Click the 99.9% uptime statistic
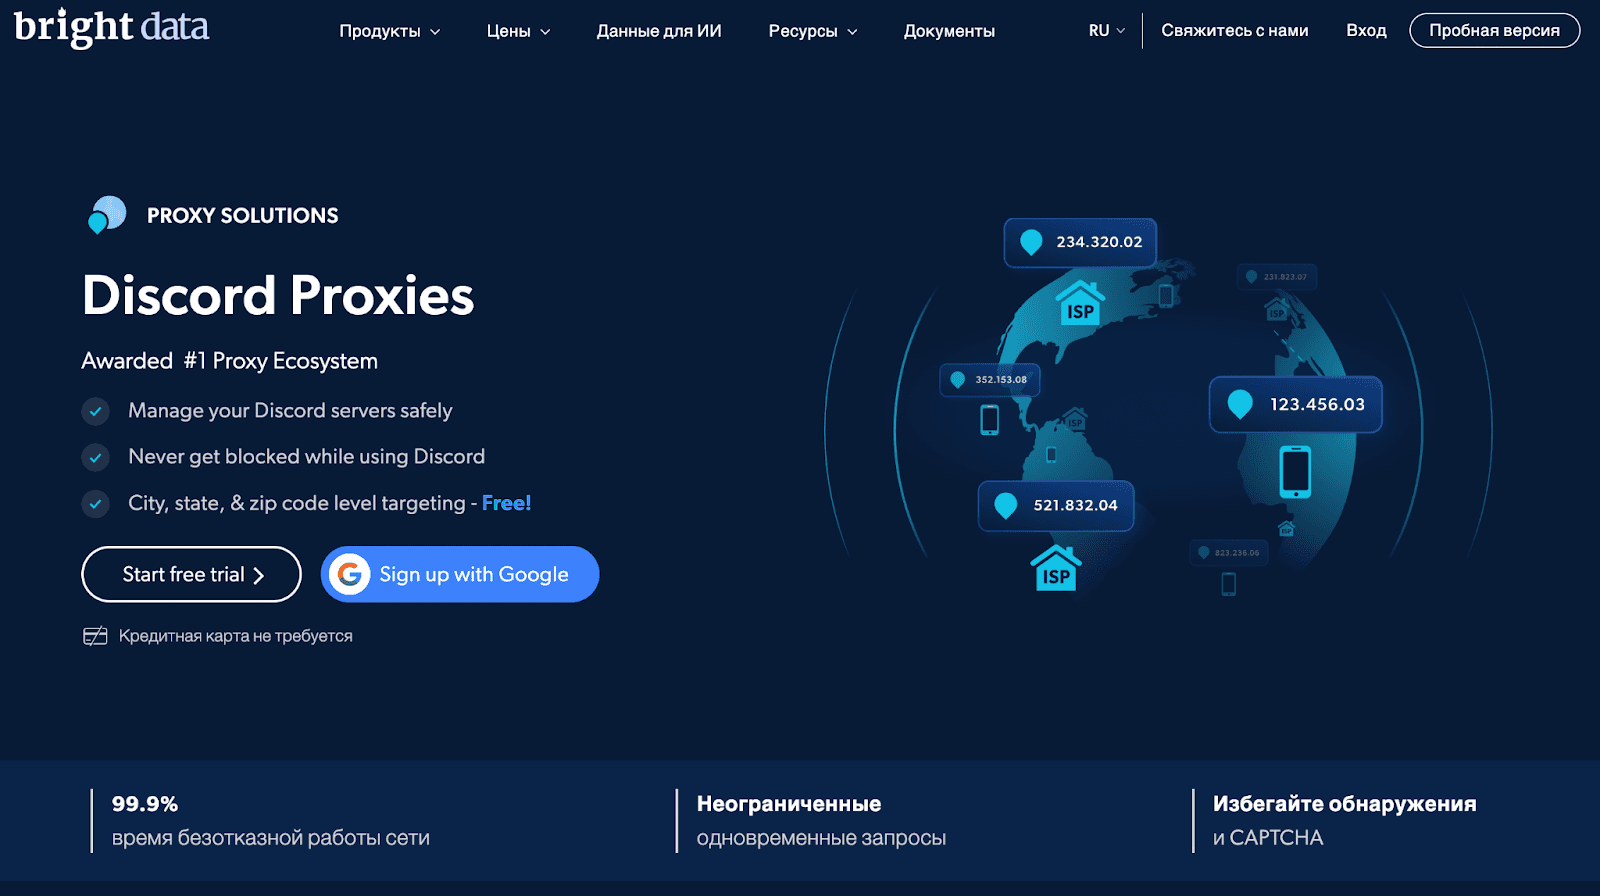 click(145, 804)
